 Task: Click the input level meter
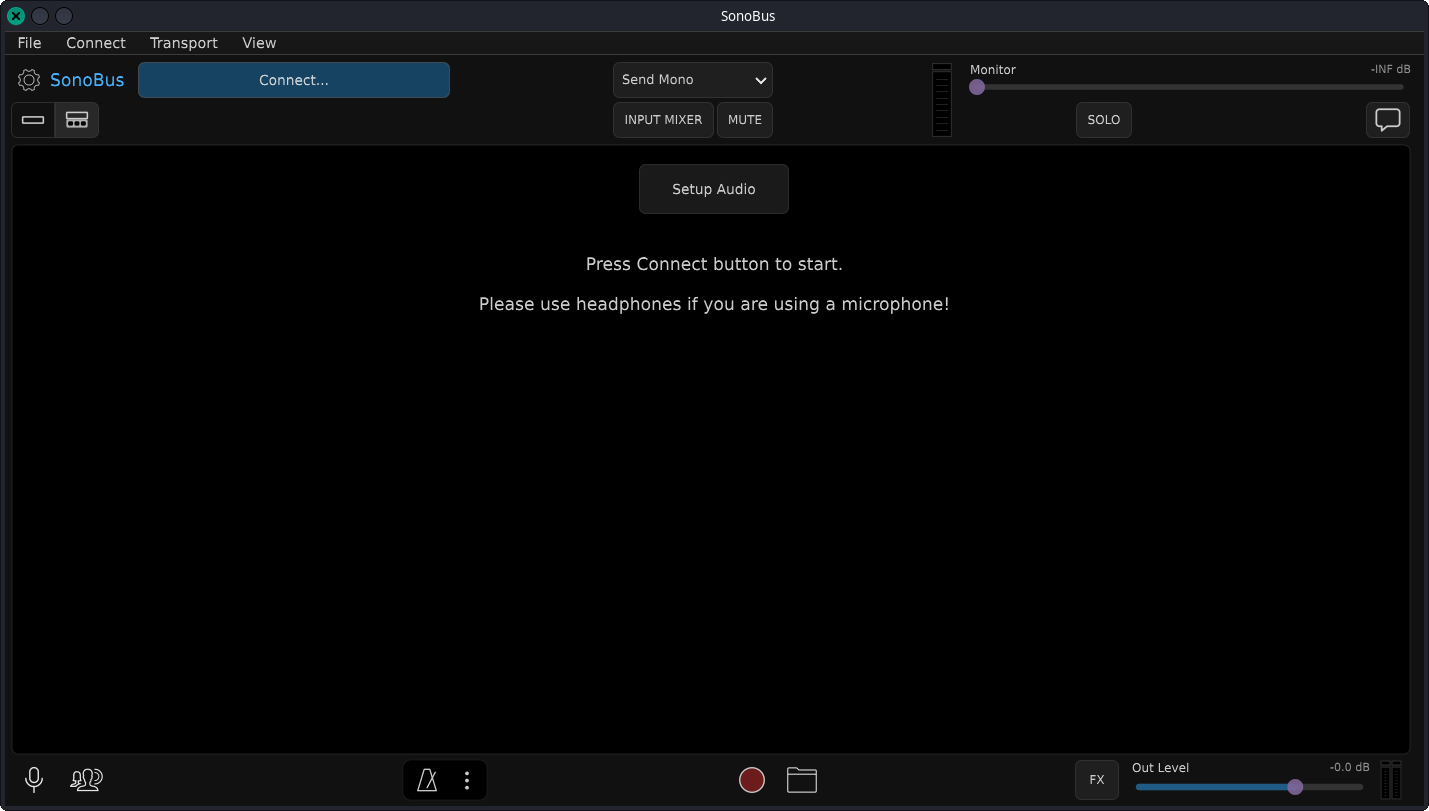coord(942,100)
